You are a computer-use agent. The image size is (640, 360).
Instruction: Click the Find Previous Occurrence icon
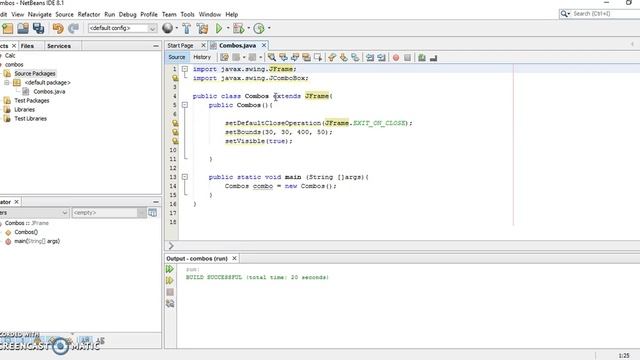click(x=283, y=58)
